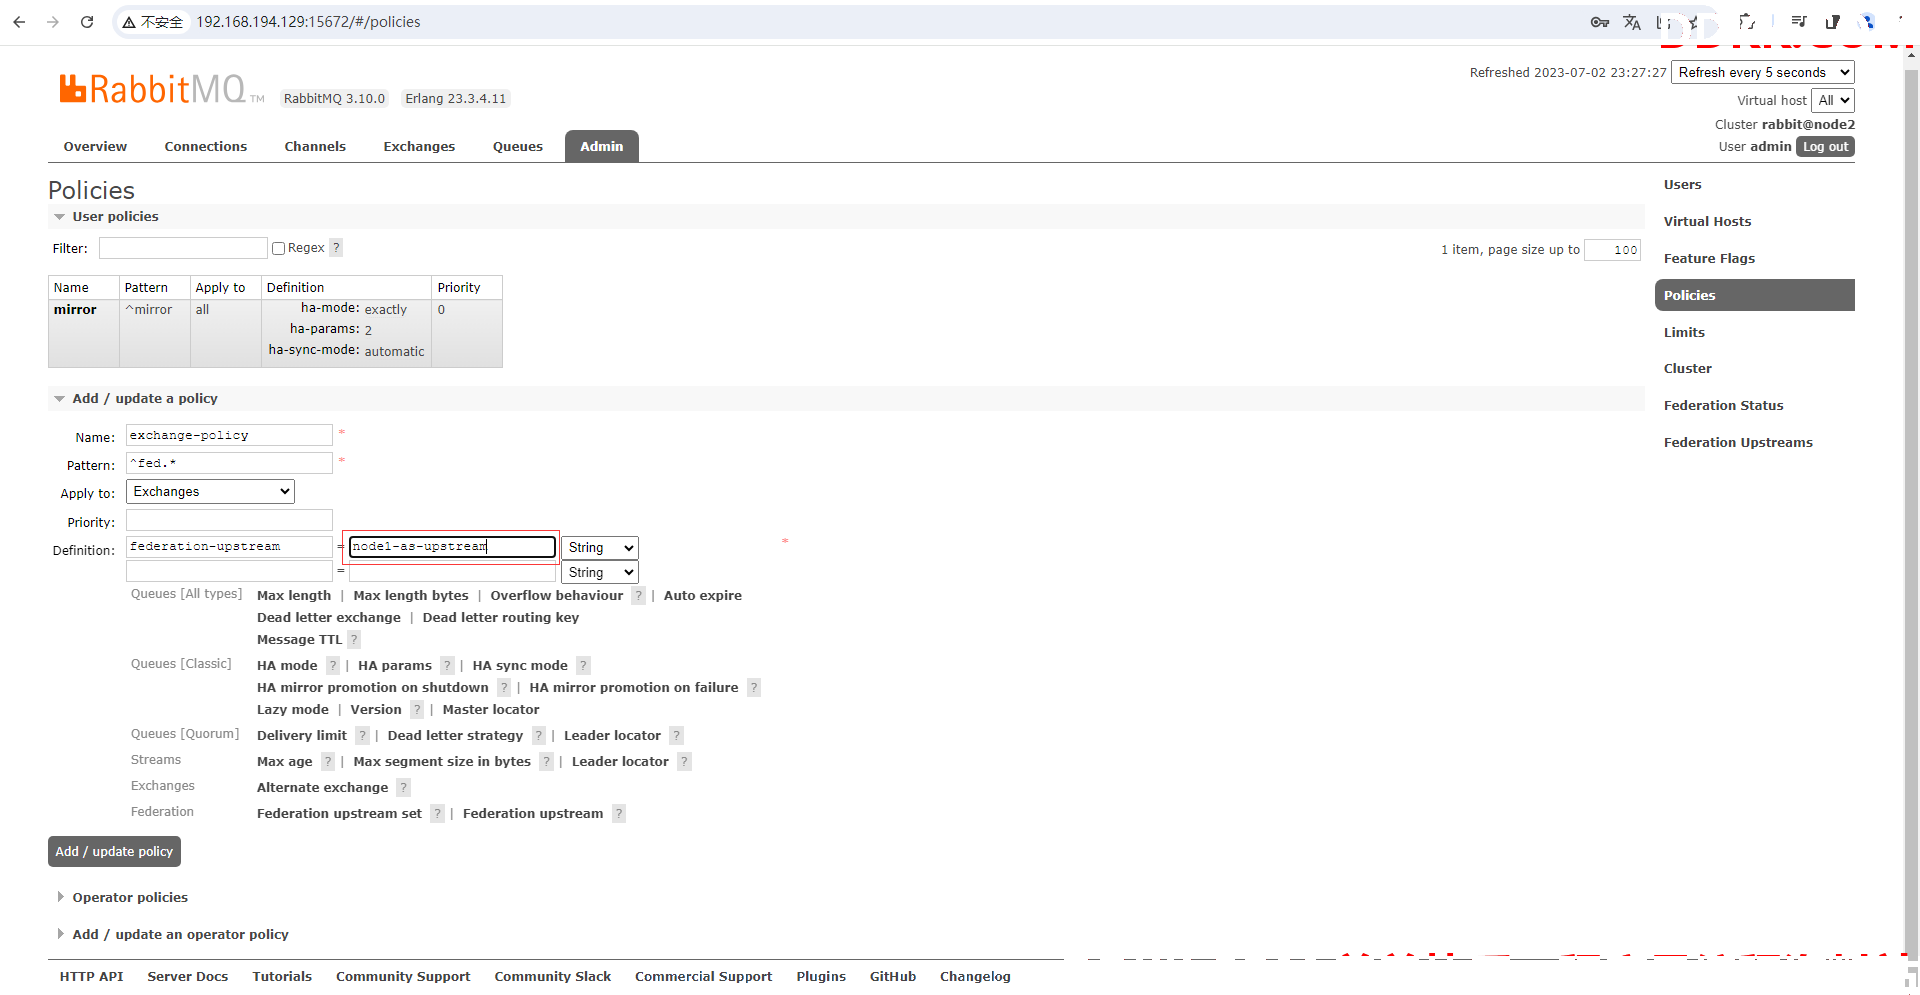Image resolution: width=1920 pixels, height=995 pixels.
Task: Go back with browser back arrow
Action: (x=19, y=21)
